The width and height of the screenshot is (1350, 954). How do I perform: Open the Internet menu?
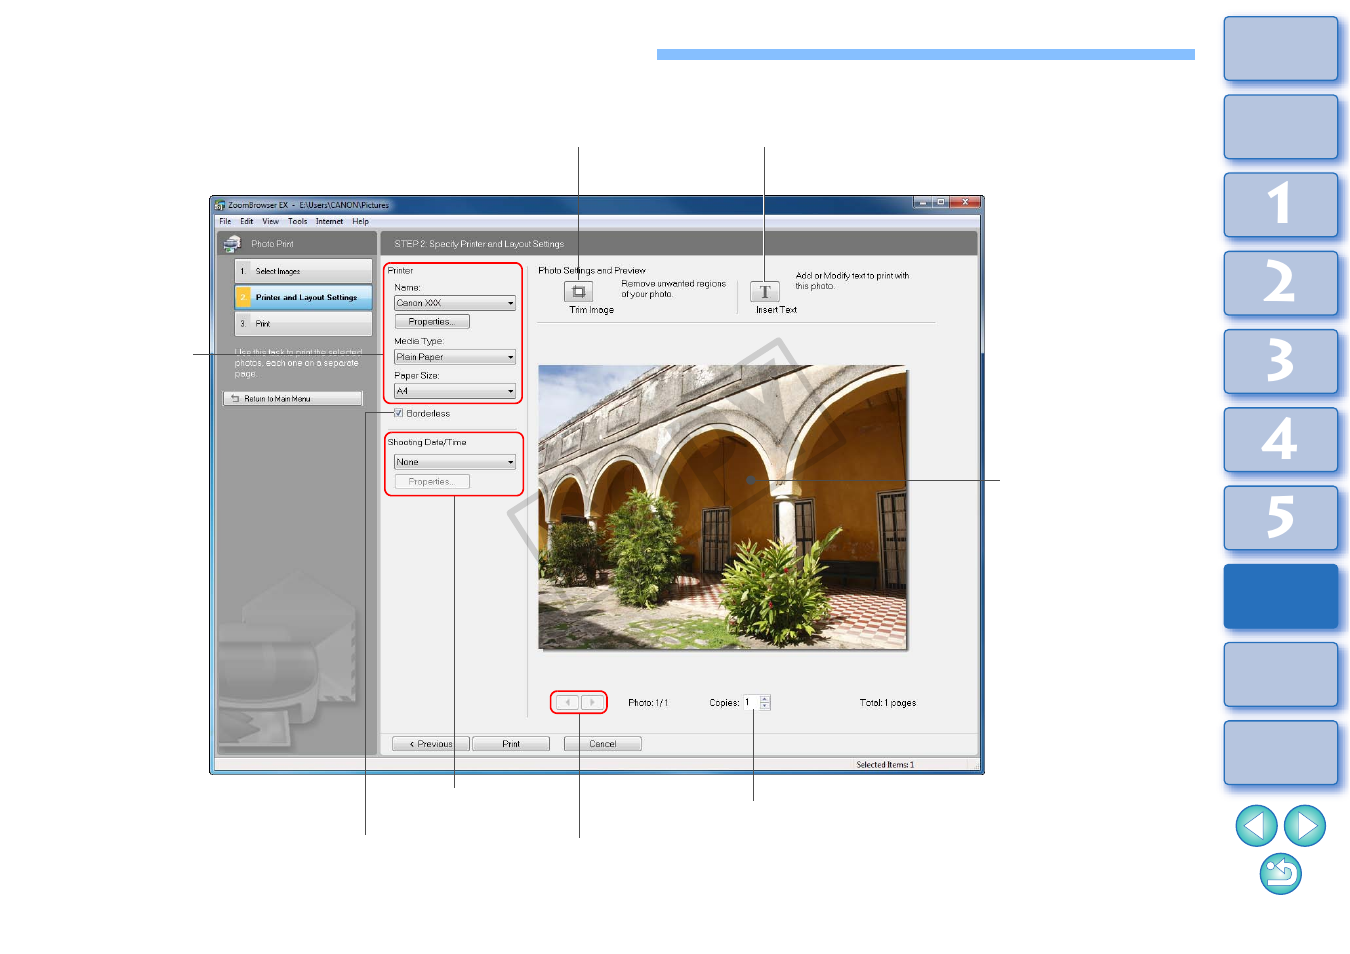[x=329, y=221]
